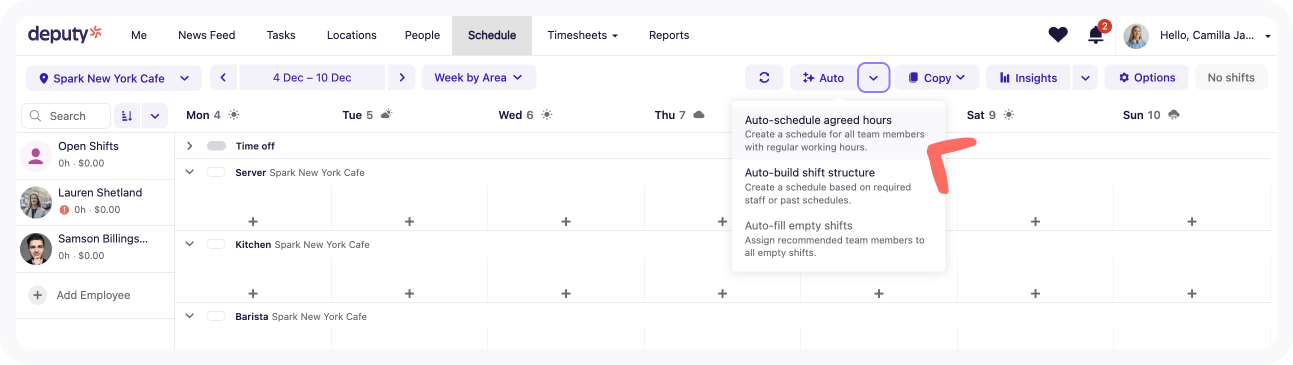Add a Server shift on Tuesday

[409, 221]
